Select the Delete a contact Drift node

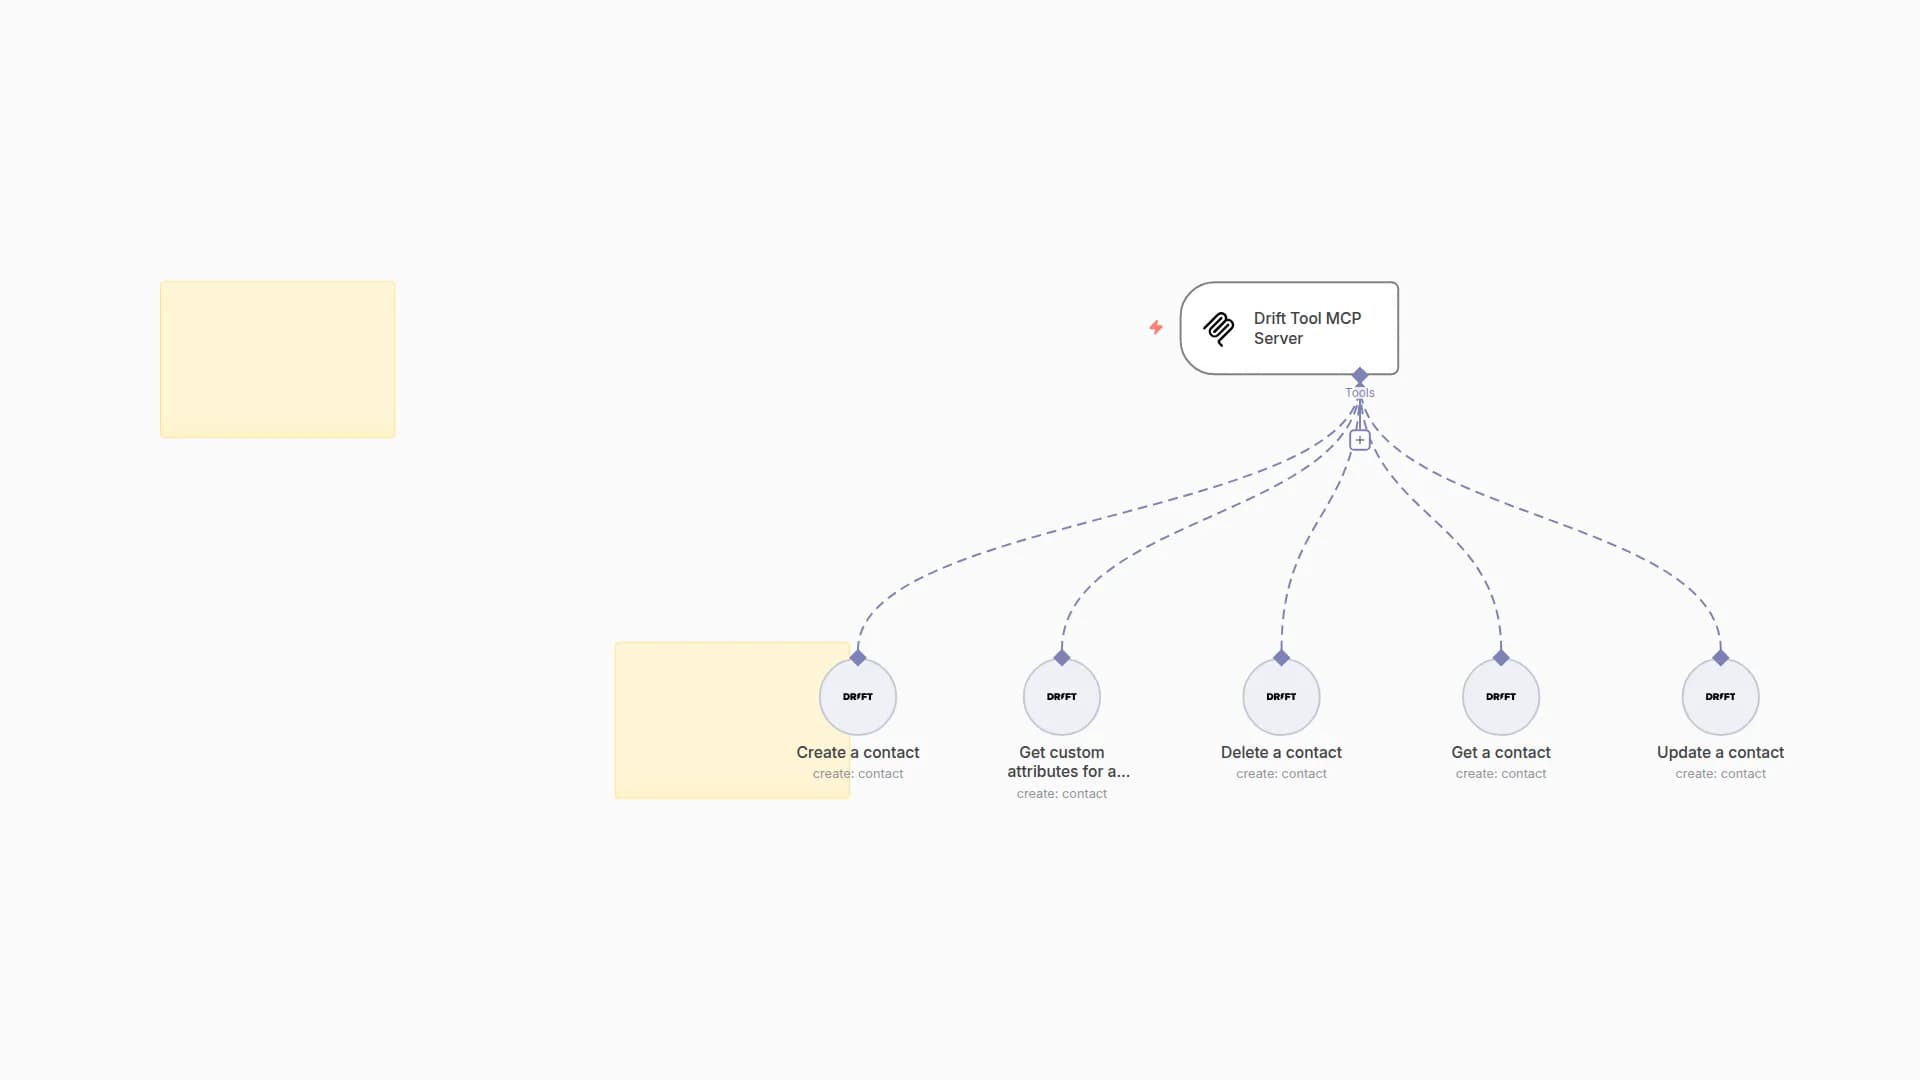point(1281,697)
